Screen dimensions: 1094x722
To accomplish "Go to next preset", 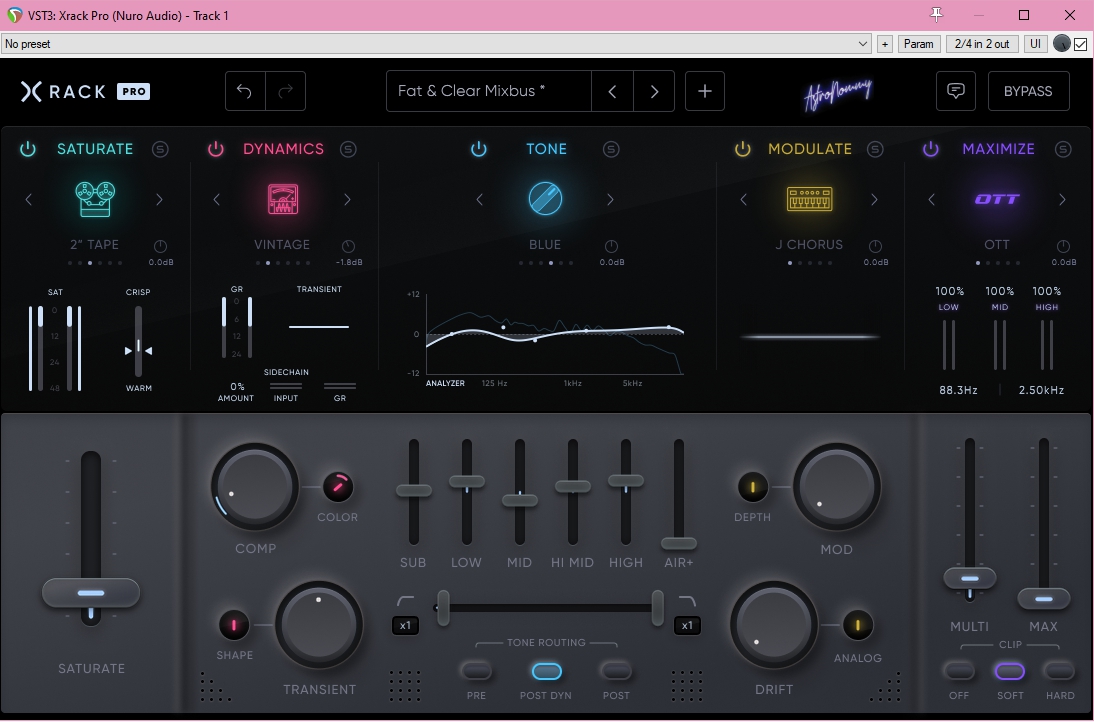I will tap(654, 91).
